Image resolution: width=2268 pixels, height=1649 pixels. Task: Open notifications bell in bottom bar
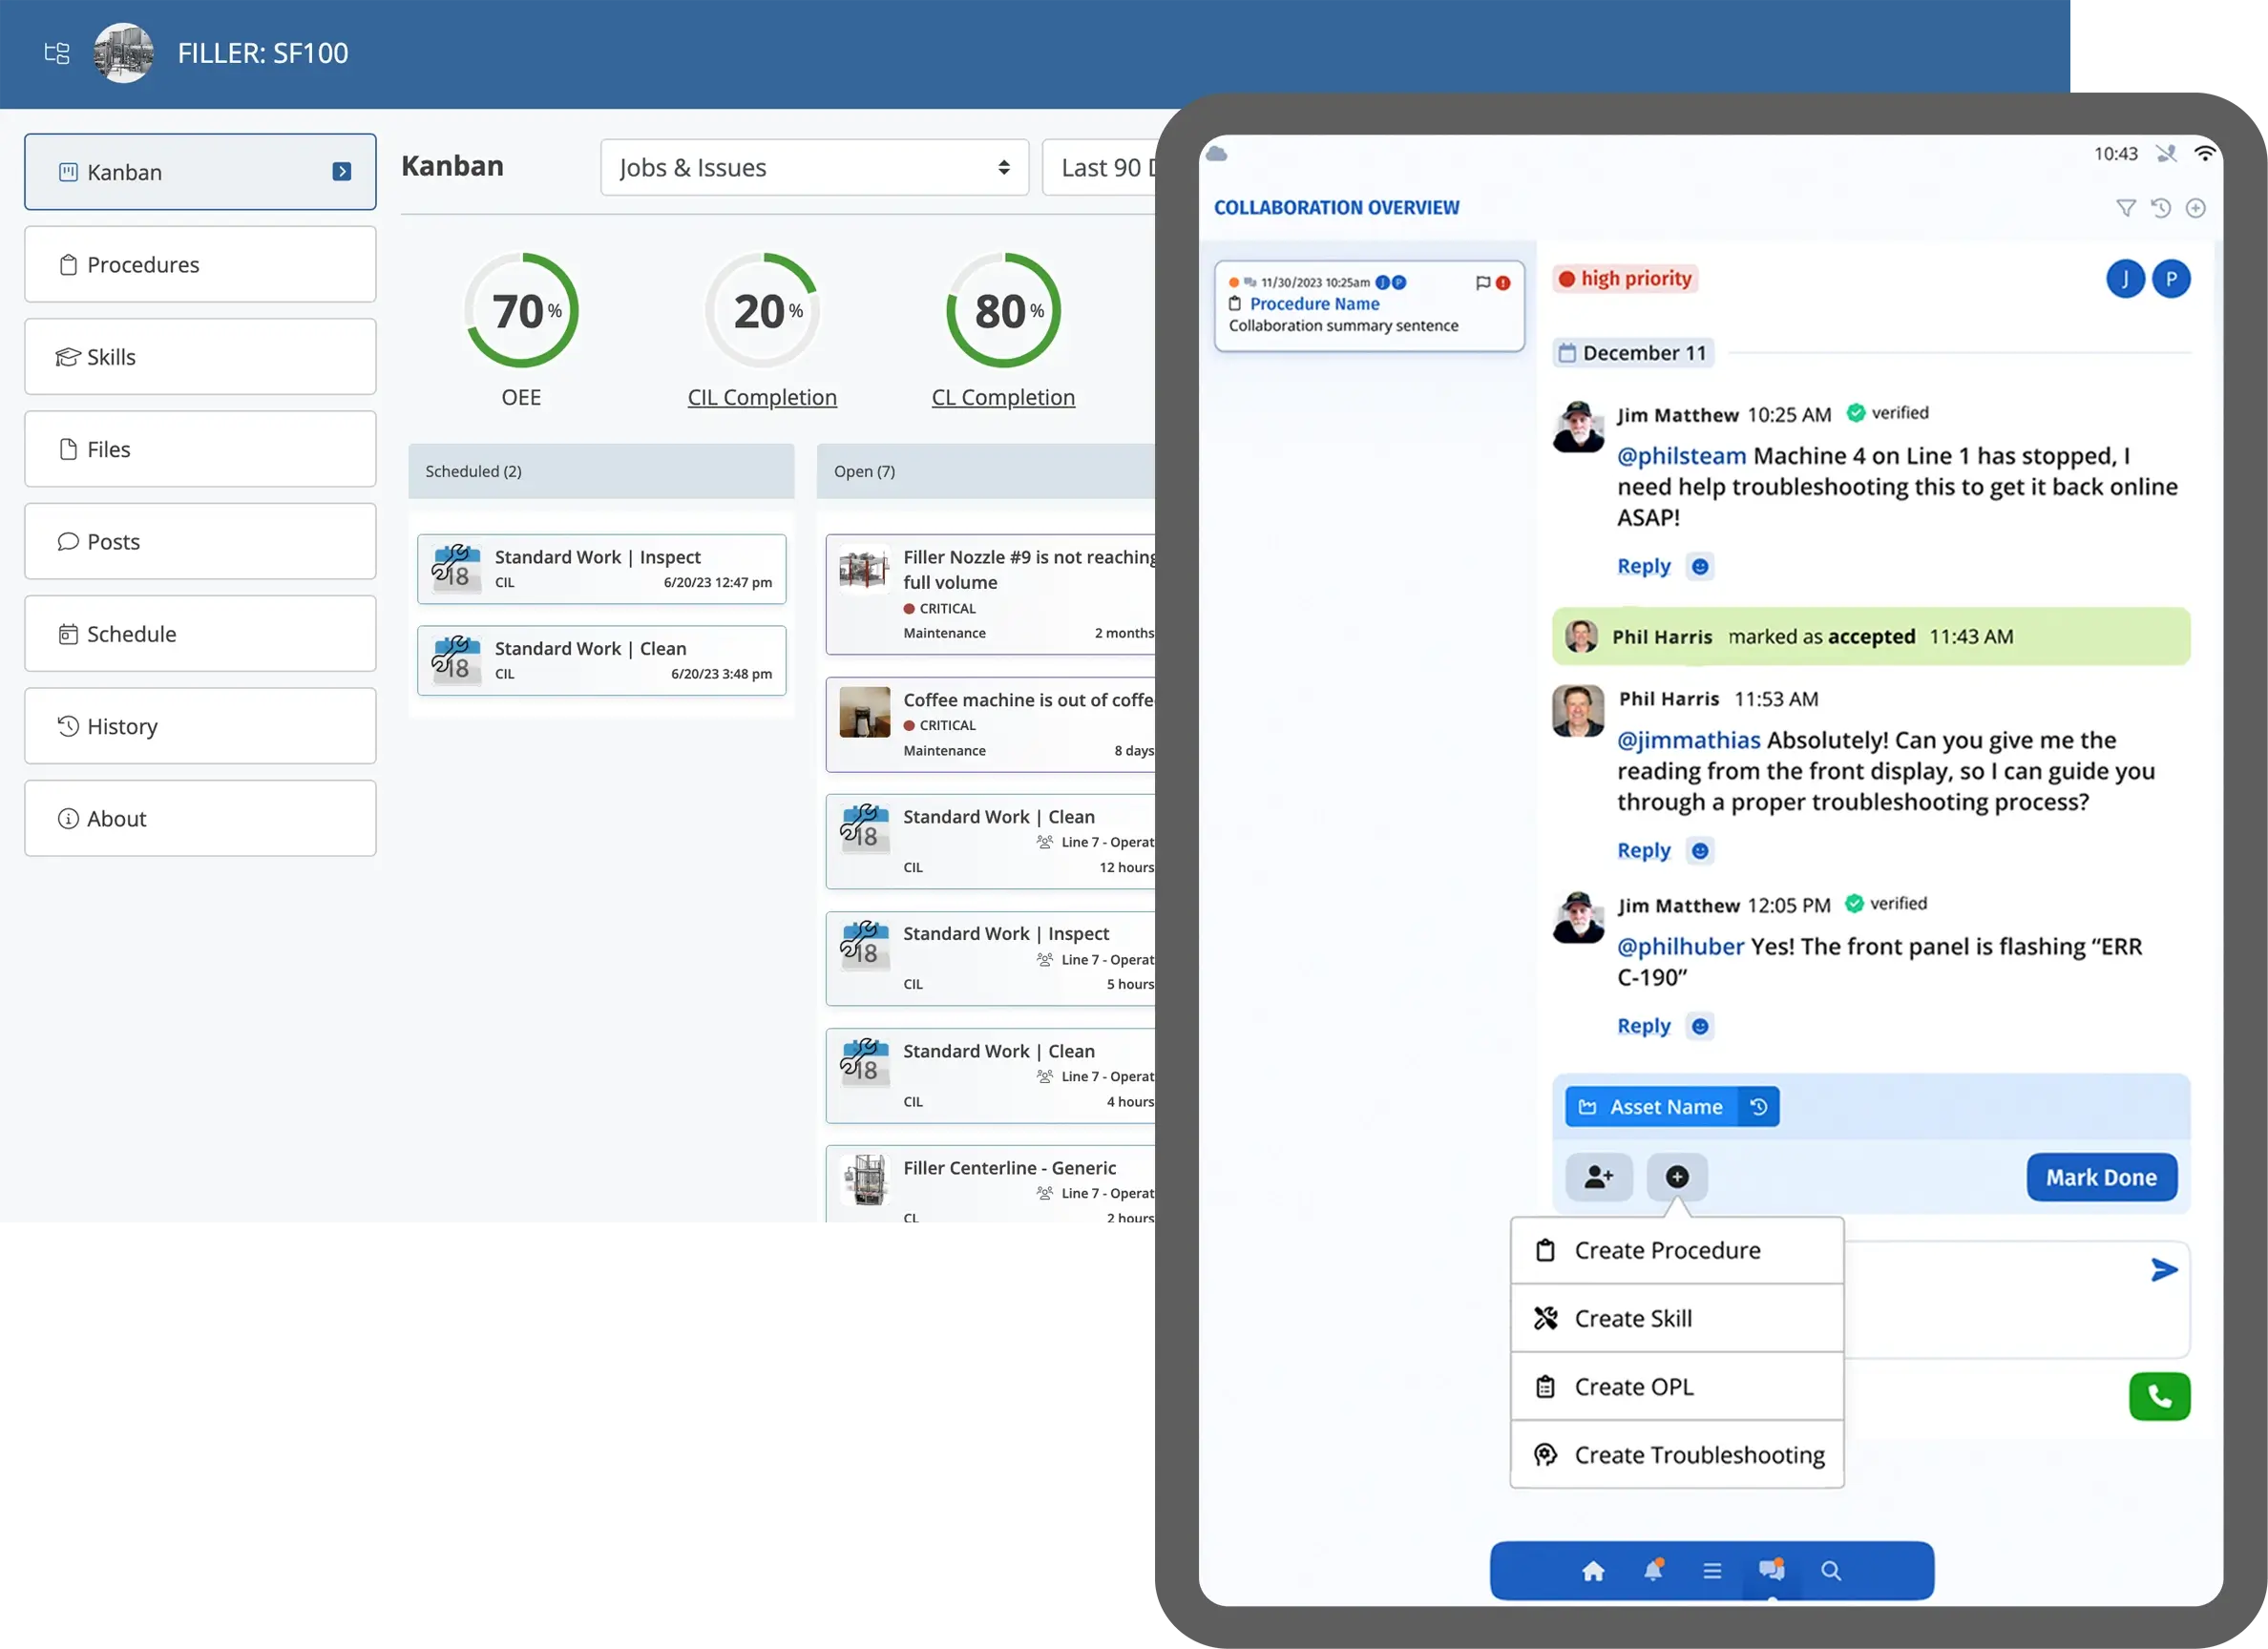(1654, 1570)
